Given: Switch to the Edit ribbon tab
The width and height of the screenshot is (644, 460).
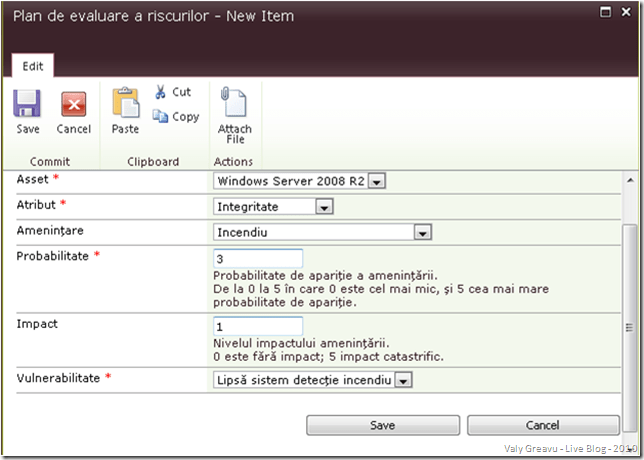Looking at the screenshot, I should (x=33, y=64).
